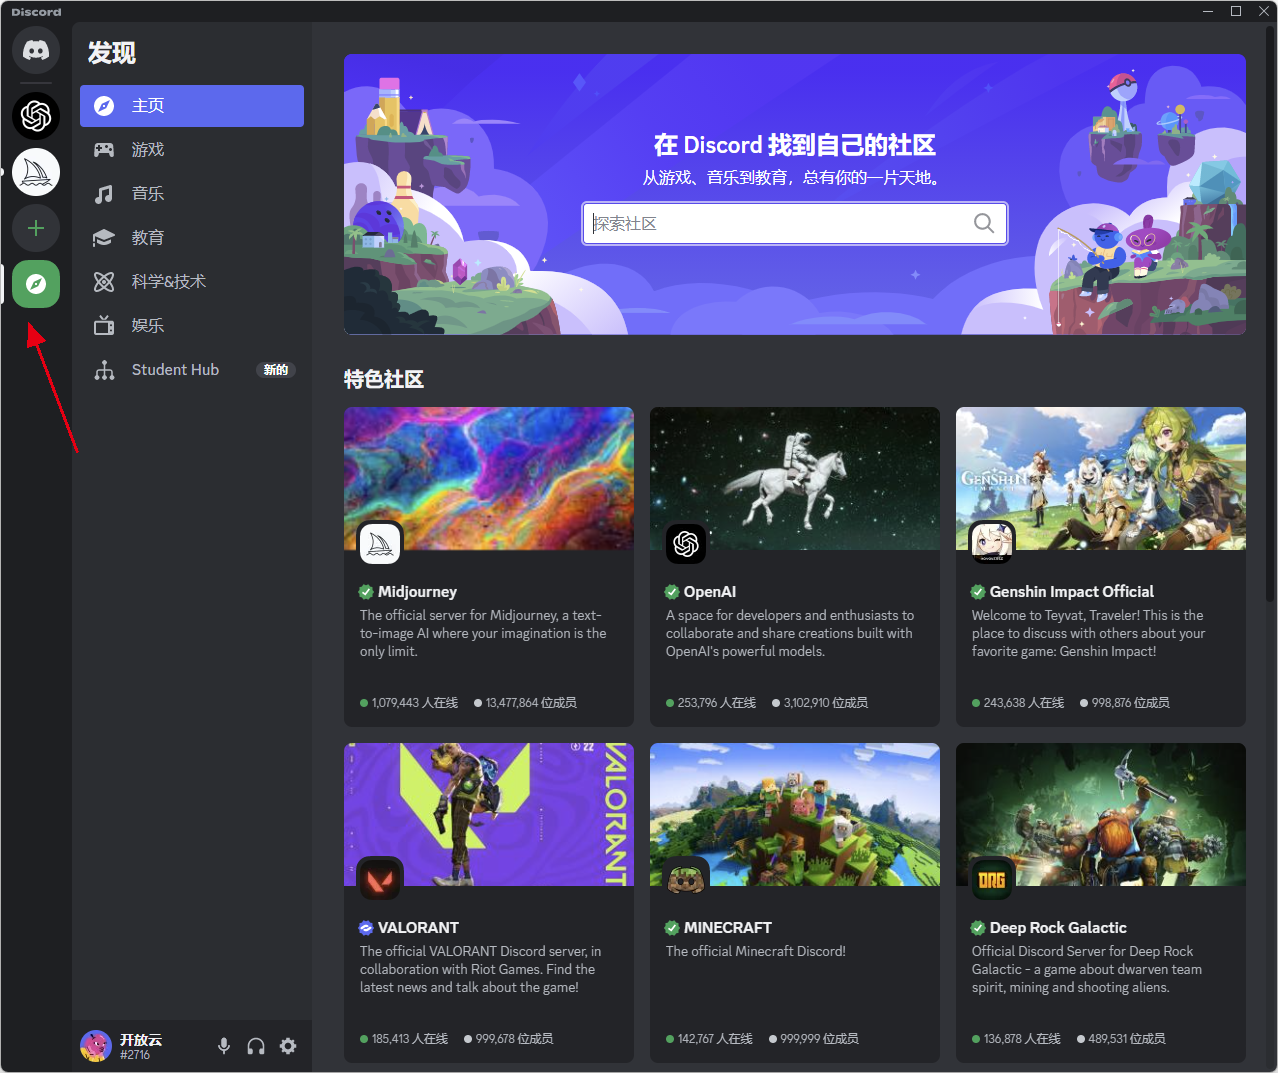1278x1073 pixels.
Task: Click the #2716 user tag
Action: click(135, 1055)
